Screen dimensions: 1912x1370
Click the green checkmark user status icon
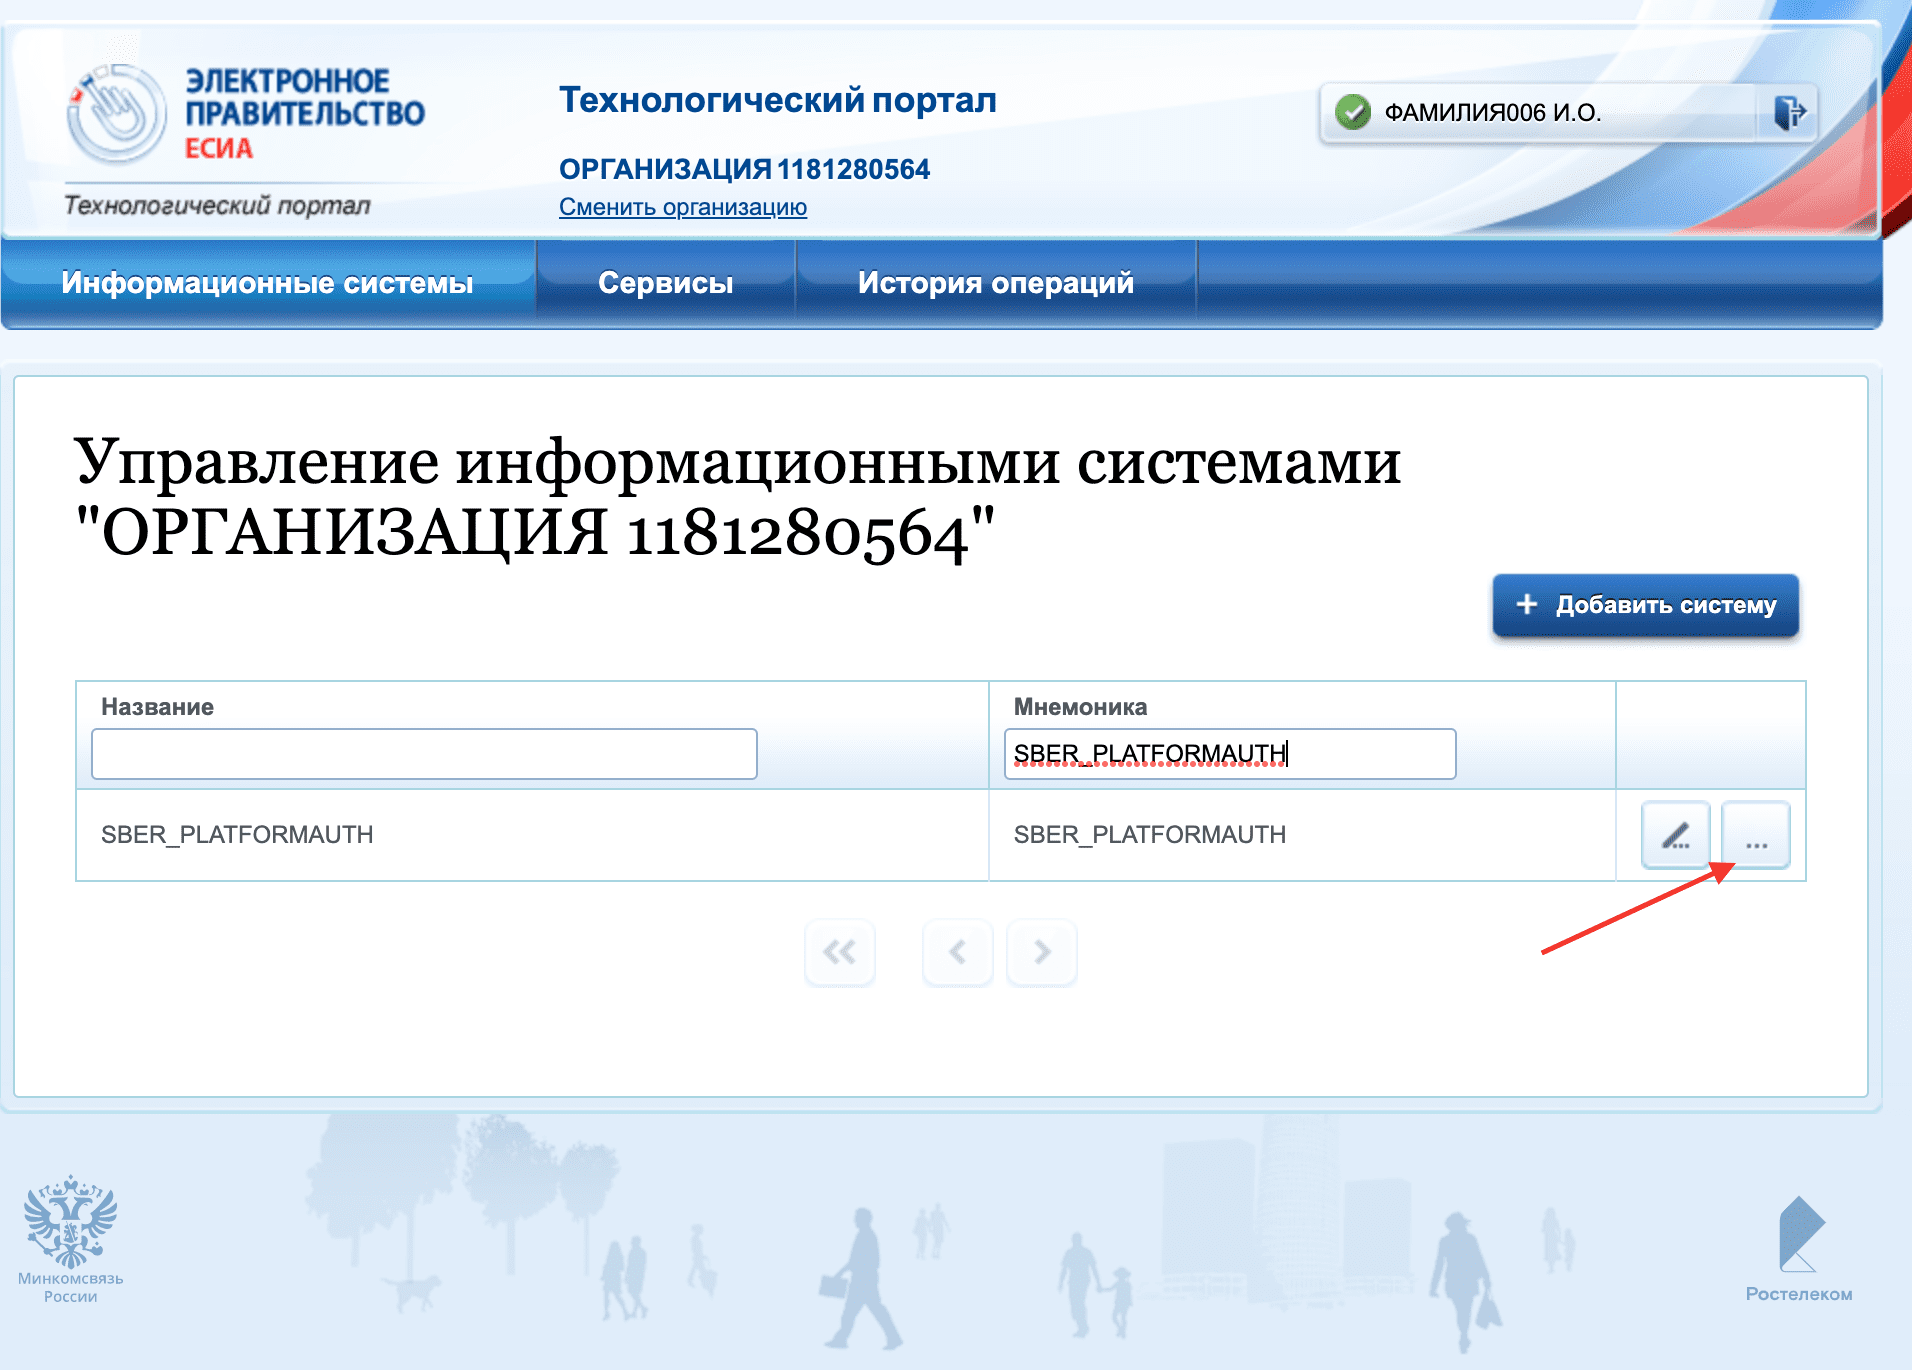(1352, 110)
